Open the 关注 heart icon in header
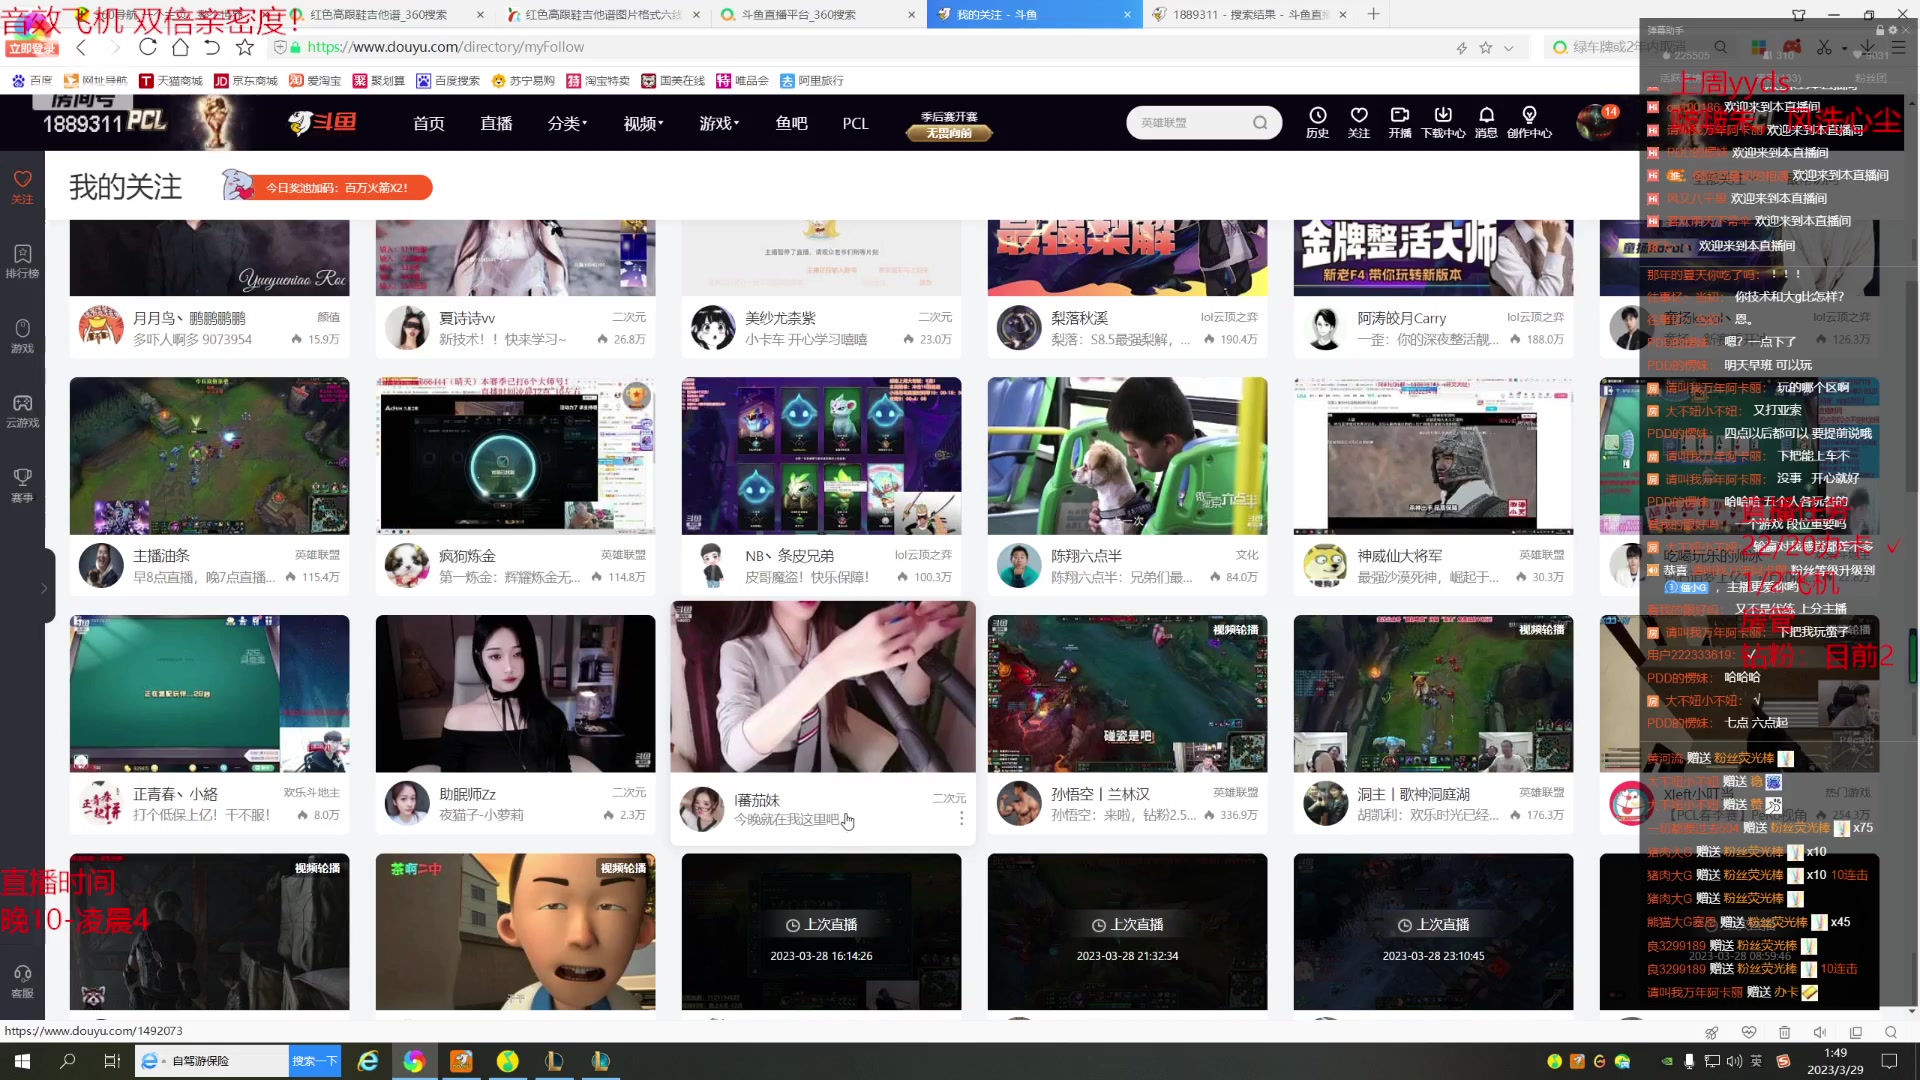 (1358, 122)
